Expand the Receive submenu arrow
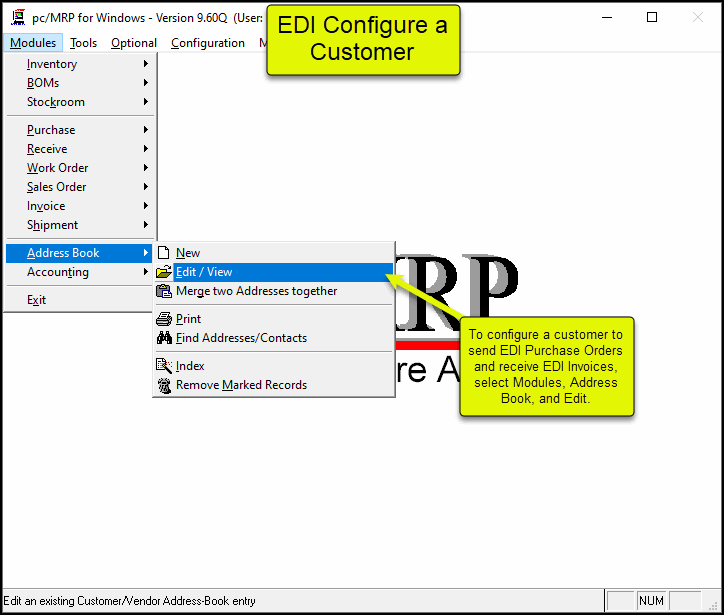Viewport: 724px width, 615px height. click(x=145, y=149)
